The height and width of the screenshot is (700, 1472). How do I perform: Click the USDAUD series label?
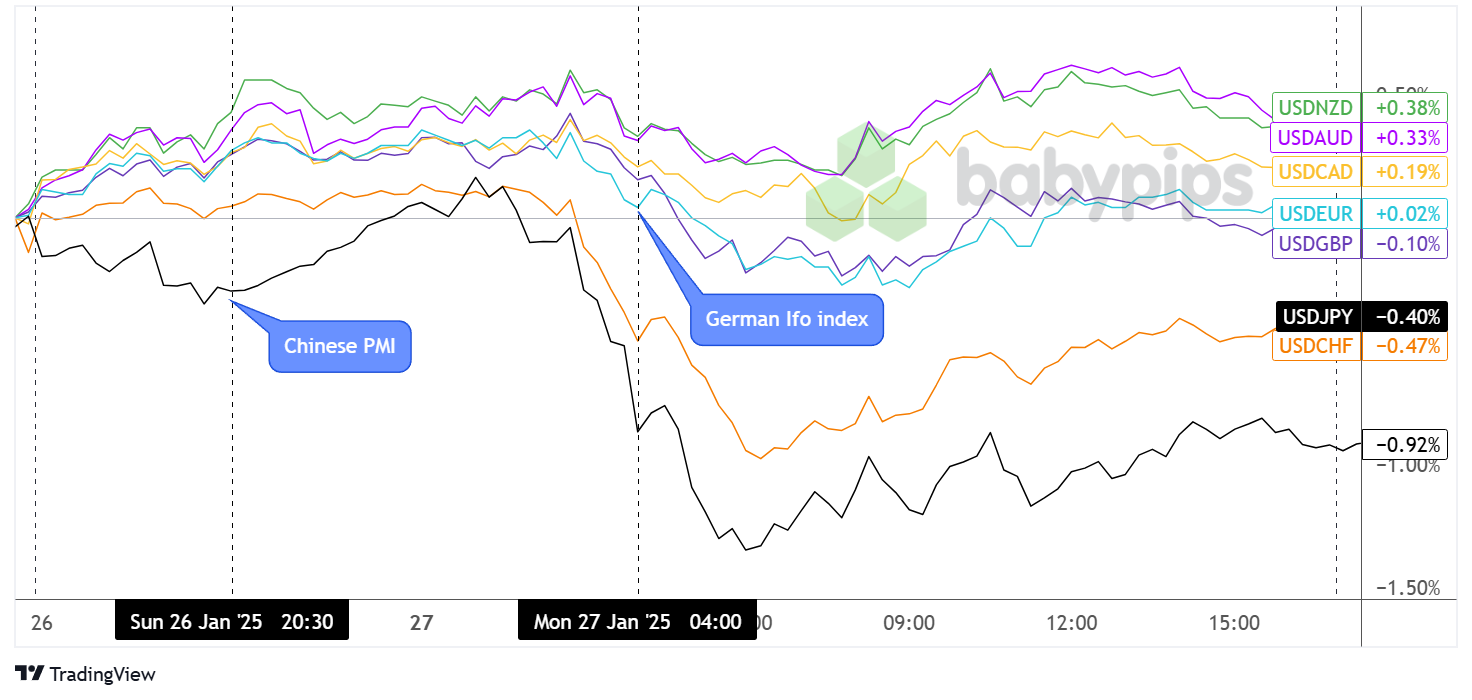coord(1316,137)
